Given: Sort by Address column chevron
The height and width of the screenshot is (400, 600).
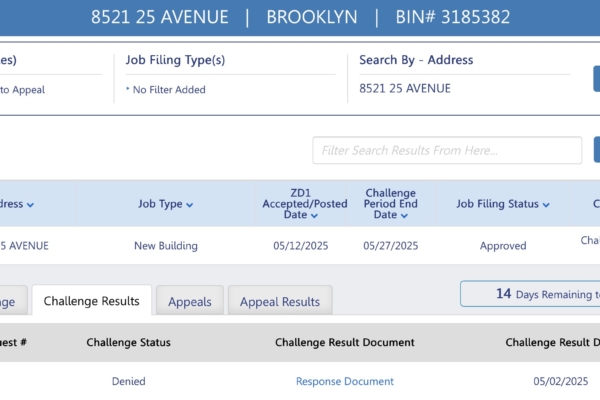Looking at the screenshot, I should (x=30, y=205).
